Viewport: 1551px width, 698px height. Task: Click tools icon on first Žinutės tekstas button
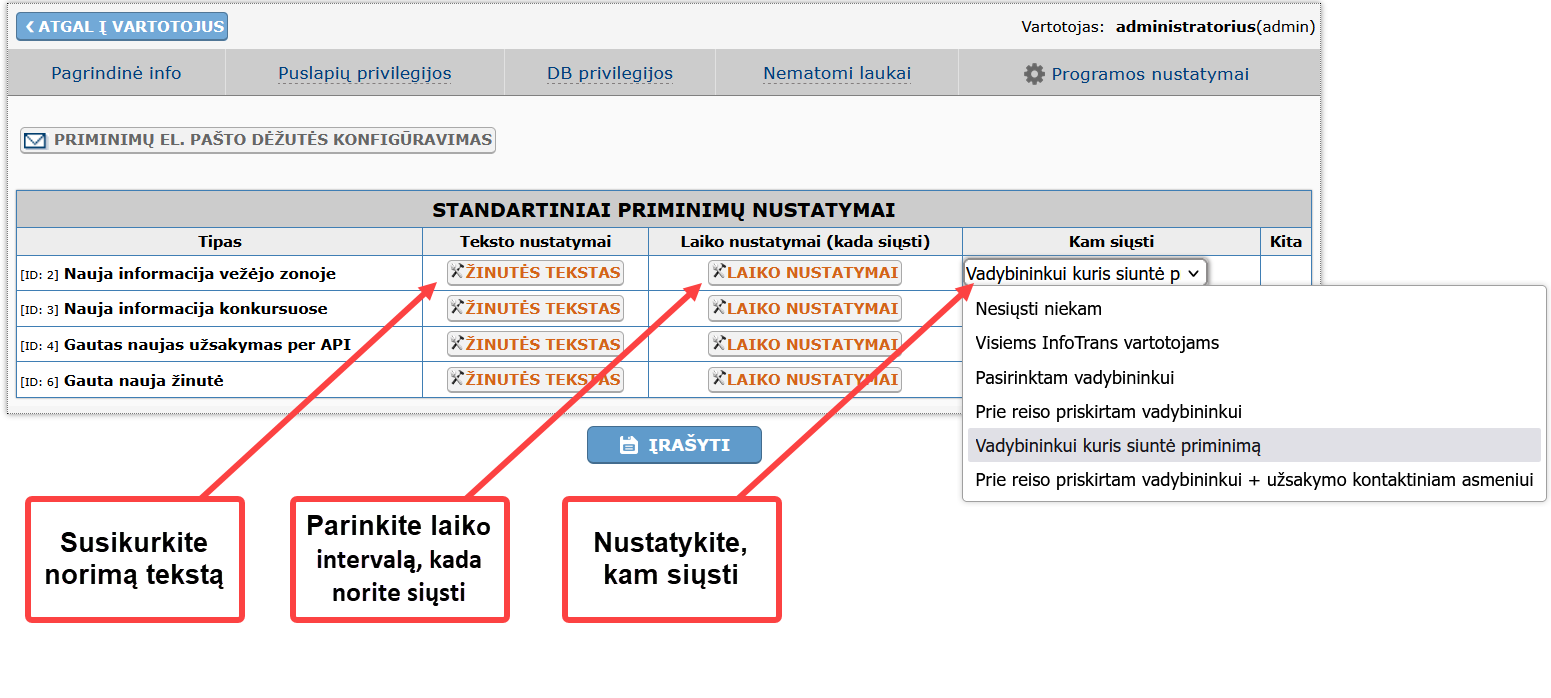coord(458,271)
